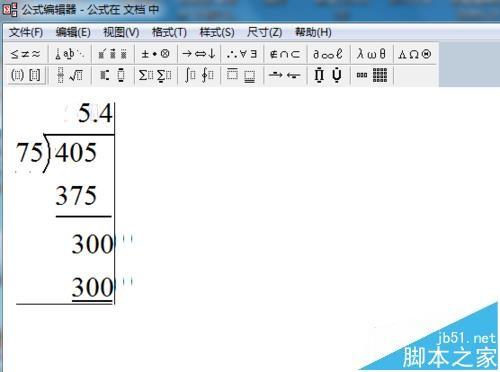Open the 帮助(H) menu
This screenshot has height=372, width=500.
tap(313, 33)
